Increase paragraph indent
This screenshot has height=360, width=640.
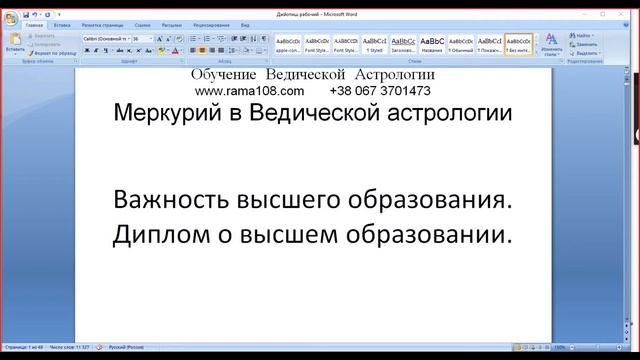(x=244, y=39)
